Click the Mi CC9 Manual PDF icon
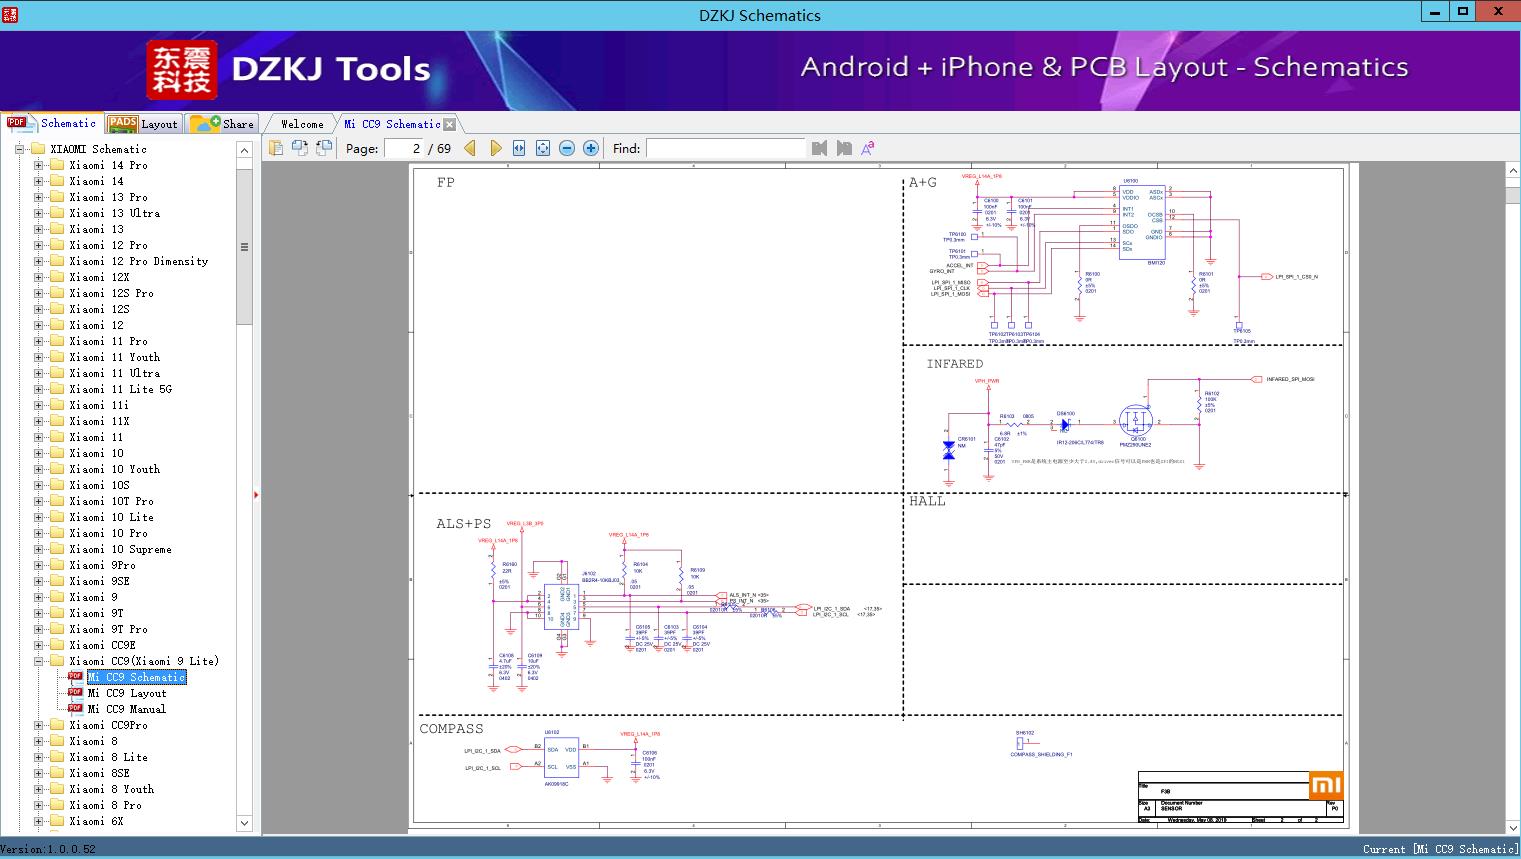This screenshot has height=859, width=1521. [x=75, y=709]
